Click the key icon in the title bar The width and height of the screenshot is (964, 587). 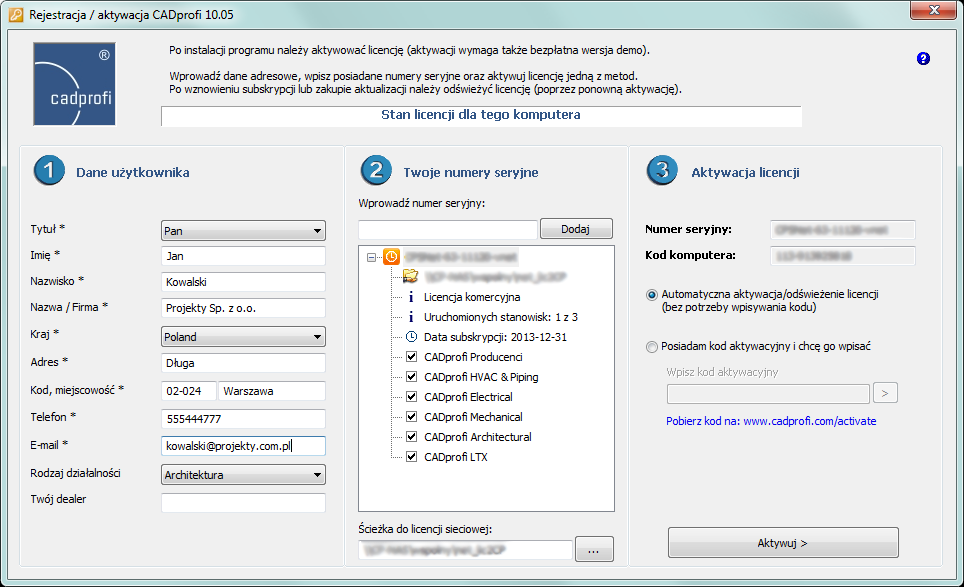[x=16, y=15]
